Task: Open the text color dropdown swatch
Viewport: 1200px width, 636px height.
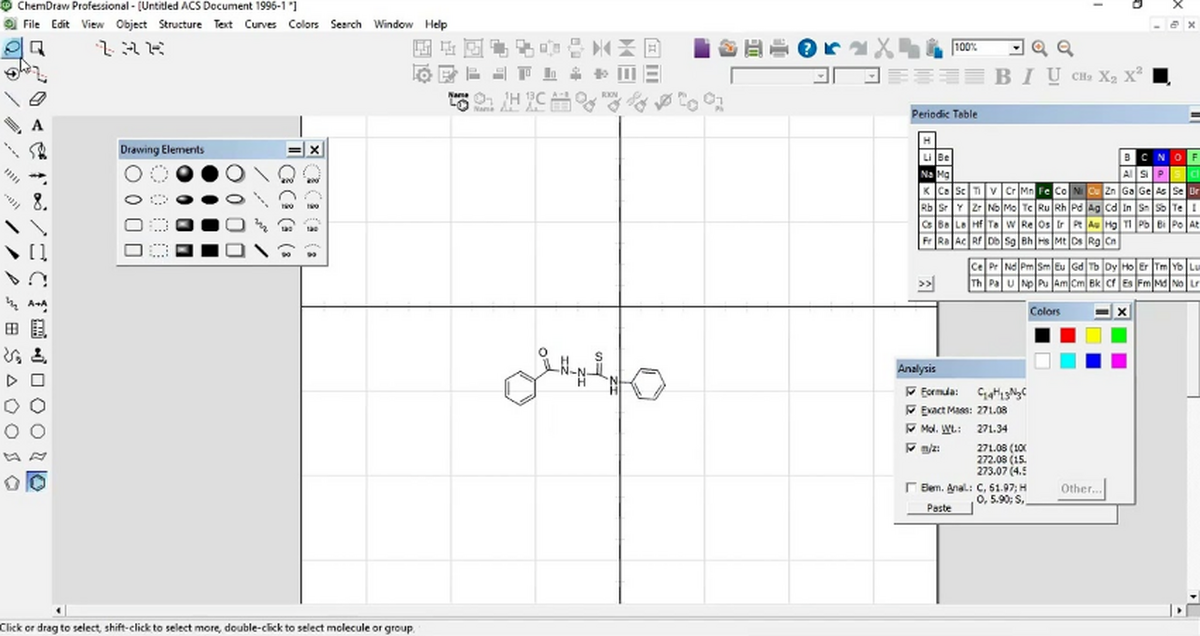Action: [1160, 76]
